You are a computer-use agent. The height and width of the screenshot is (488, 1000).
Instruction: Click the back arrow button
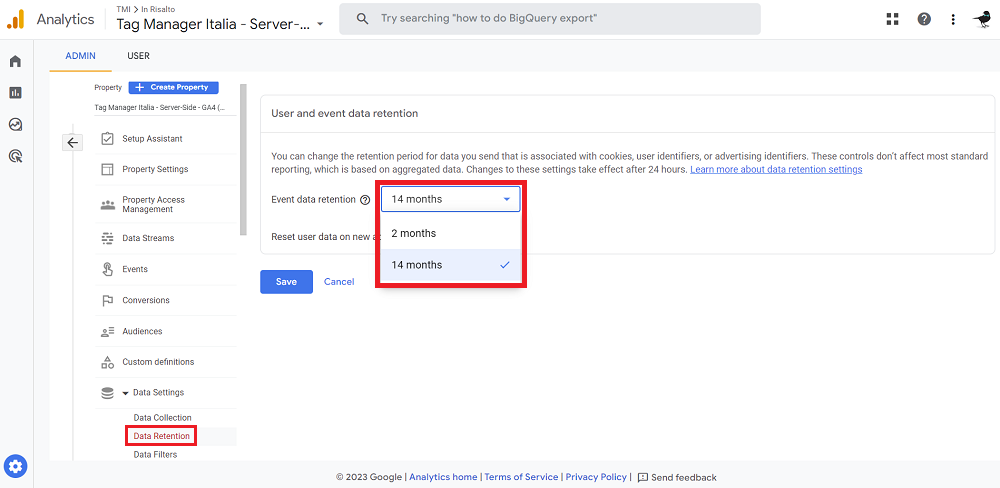click(72, 142)
